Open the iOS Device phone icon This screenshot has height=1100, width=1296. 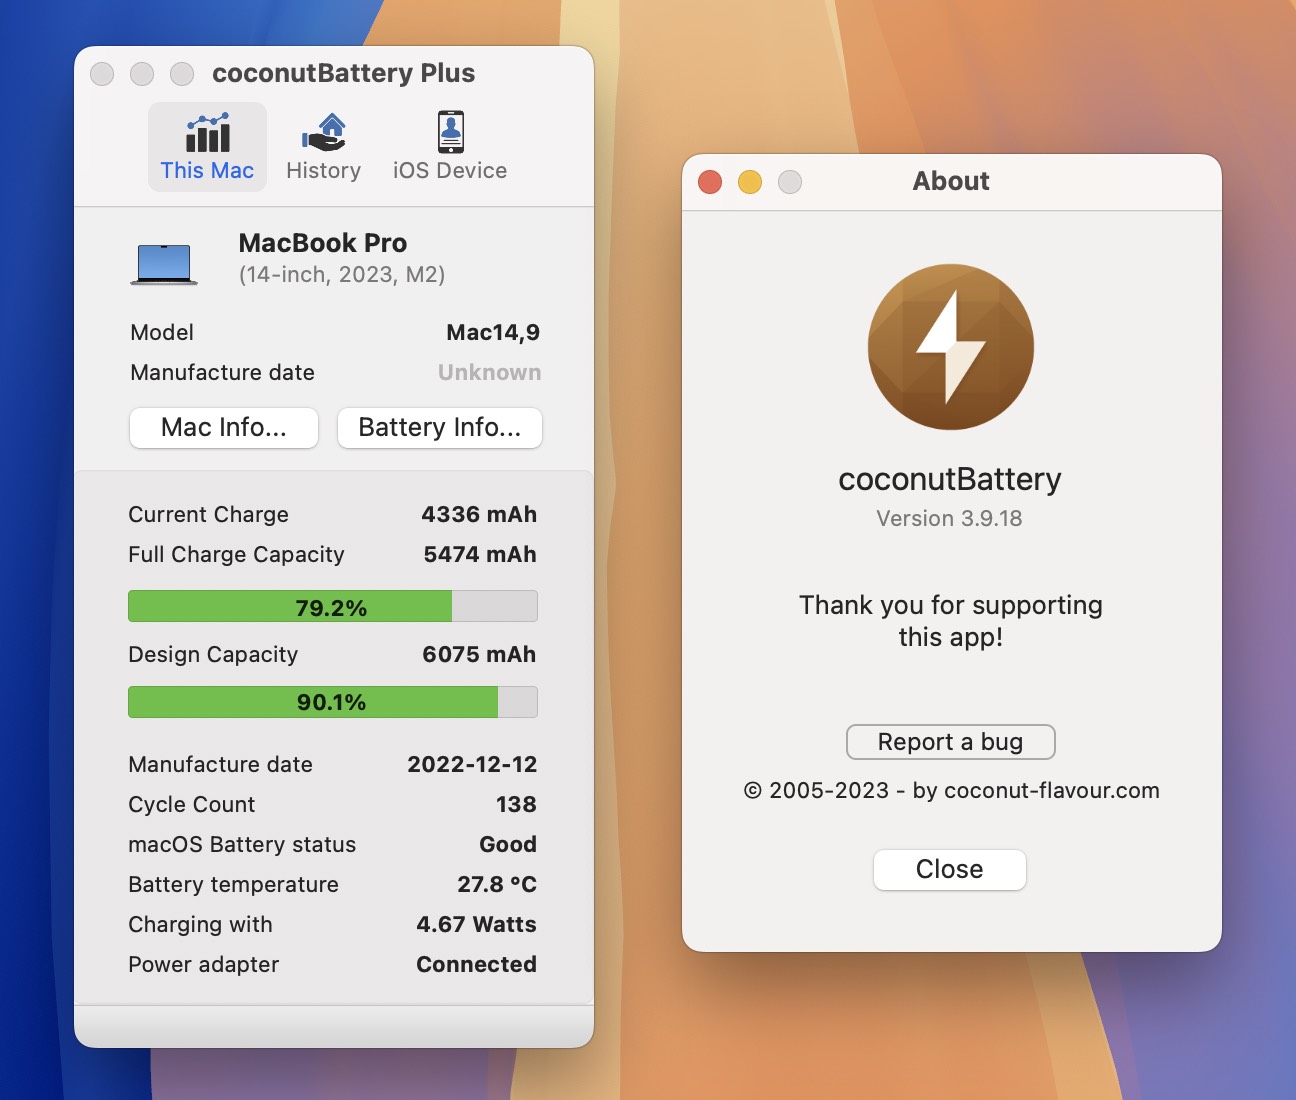tap(451, 132)
